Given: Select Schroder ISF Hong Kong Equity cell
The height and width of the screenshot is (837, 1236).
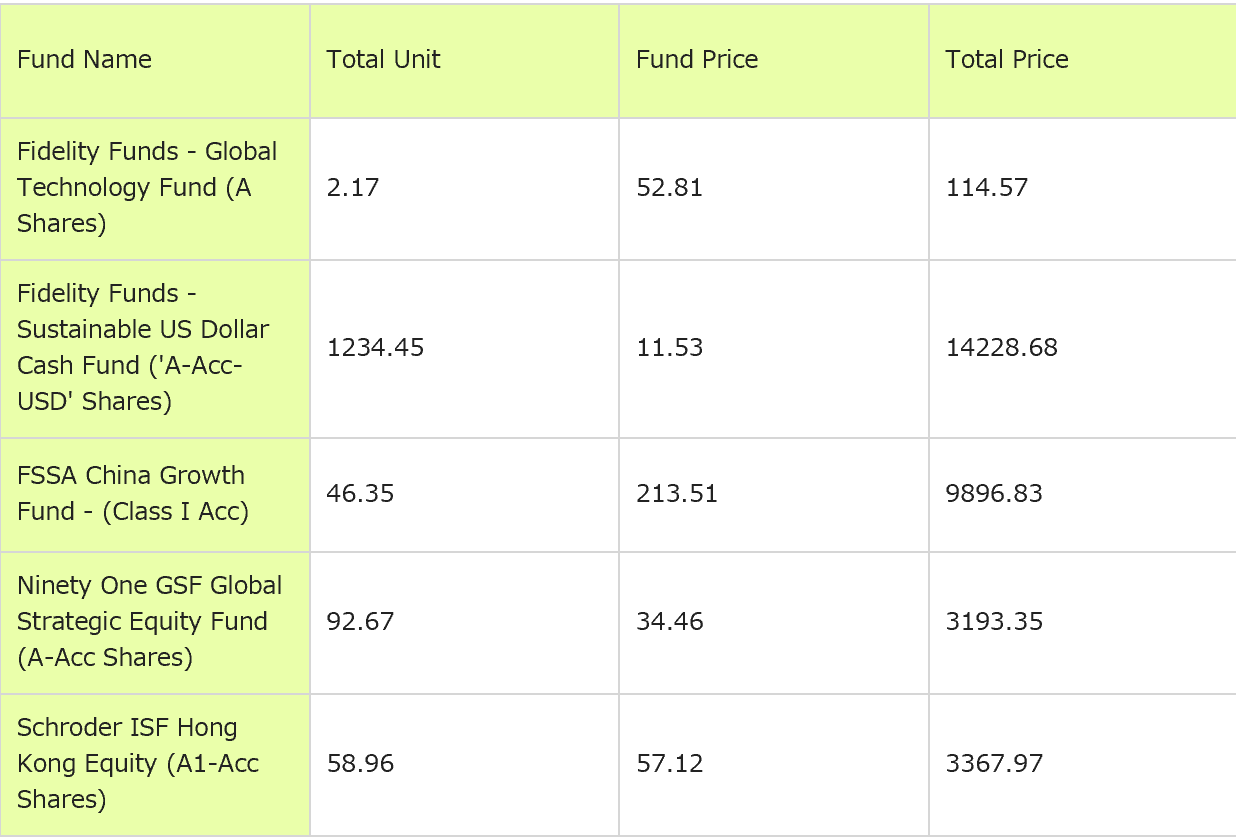Looking at the screenshot, I should [137, 764].
